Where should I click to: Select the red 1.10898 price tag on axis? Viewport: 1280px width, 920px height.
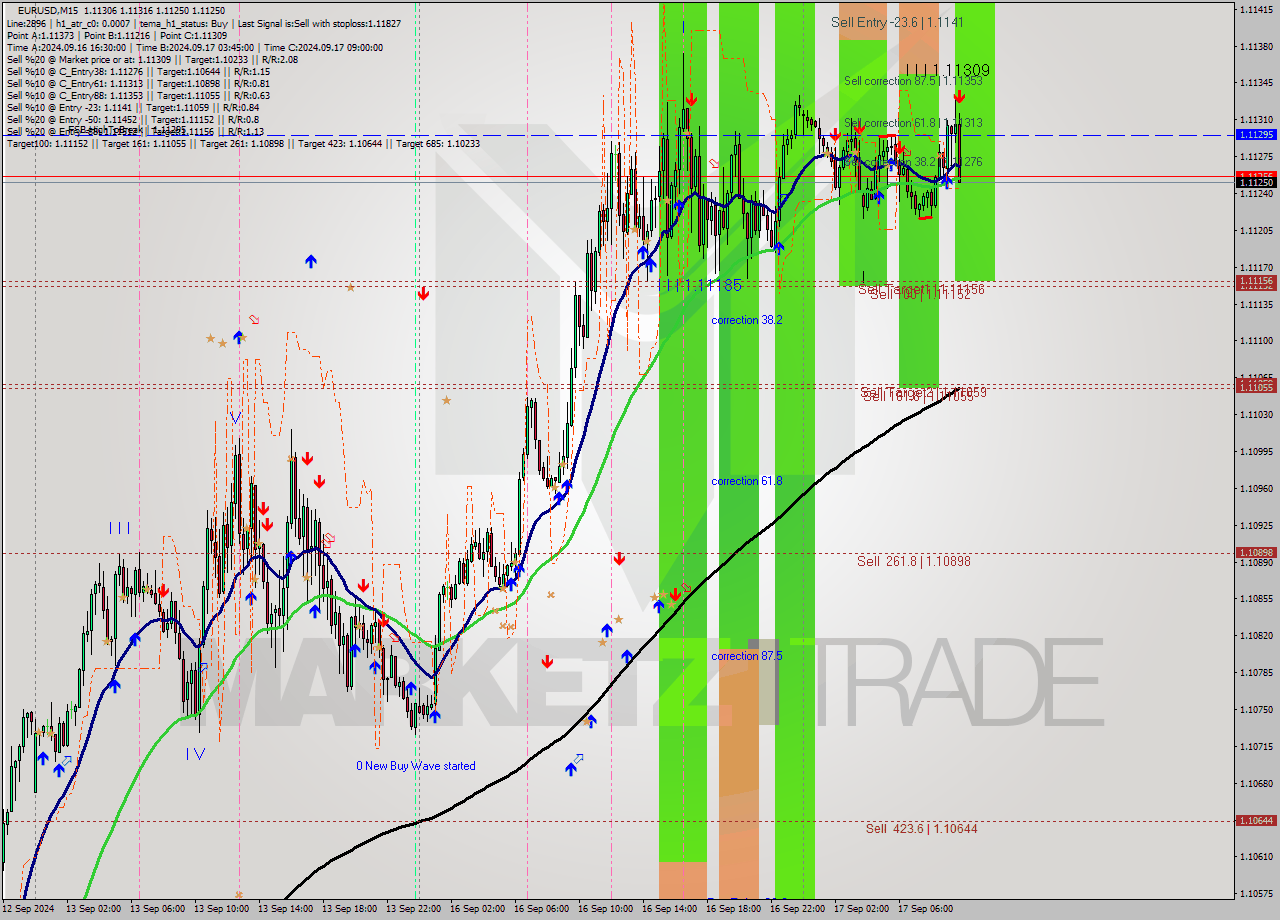[x=1256, y=552]
